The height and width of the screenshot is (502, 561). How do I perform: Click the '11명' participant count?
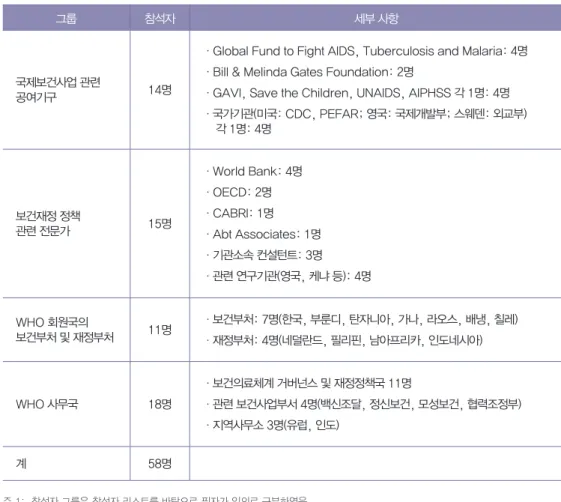pyautogui.click(x=160, y=330)
